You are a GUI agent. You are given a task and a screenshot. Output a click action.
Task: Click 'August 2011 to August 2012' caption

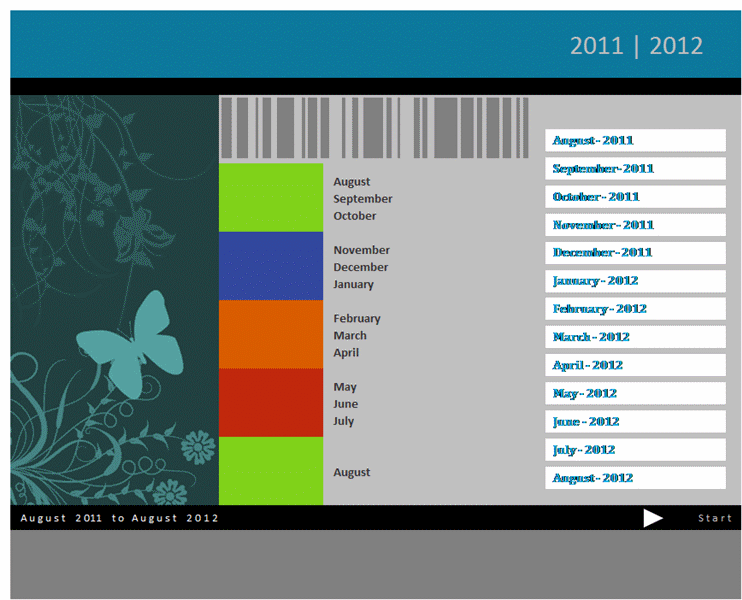pos(119,518)
